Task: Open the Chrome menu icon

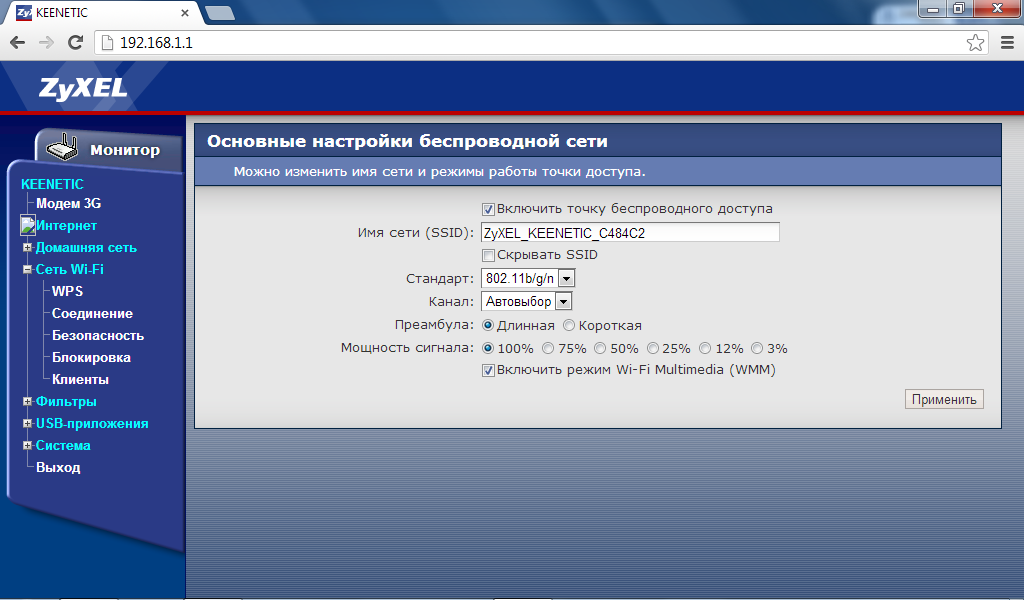Action: [x=1007, y=43]
